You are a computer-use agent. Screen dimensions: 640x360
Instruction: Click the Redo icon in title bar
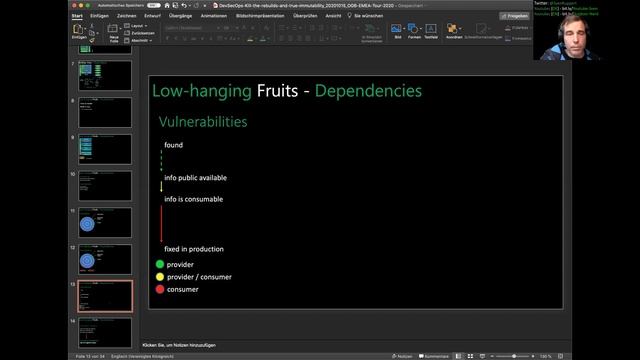[x=196, y=5]
